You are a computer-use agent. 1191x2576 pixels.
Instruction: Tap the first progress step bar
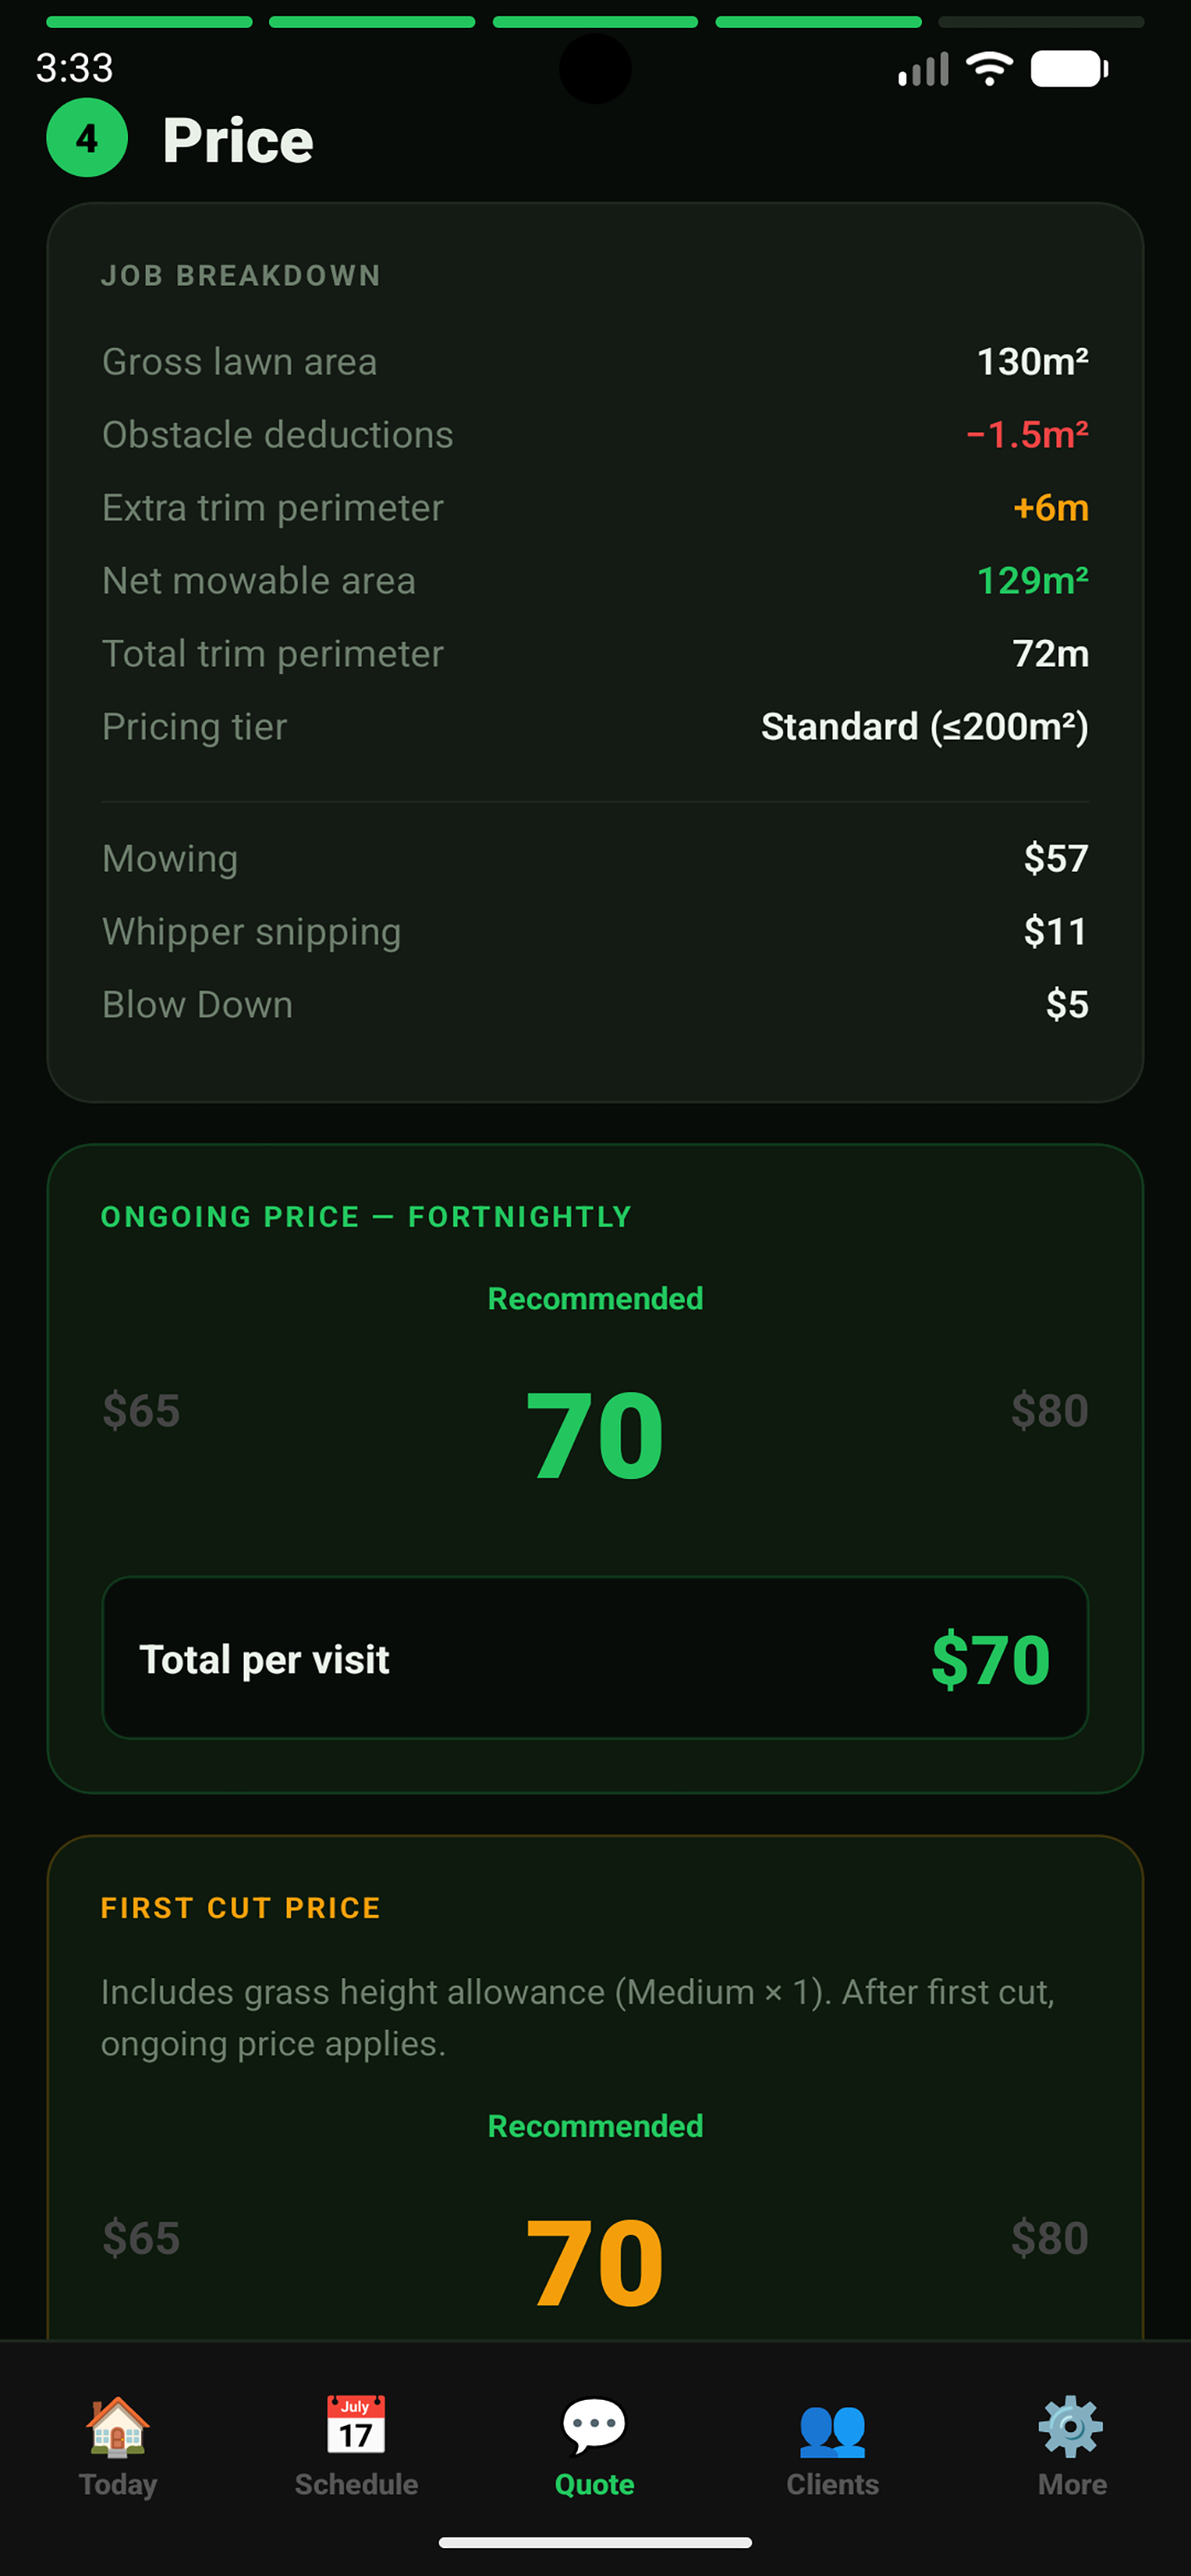click(x=149, y=22)
